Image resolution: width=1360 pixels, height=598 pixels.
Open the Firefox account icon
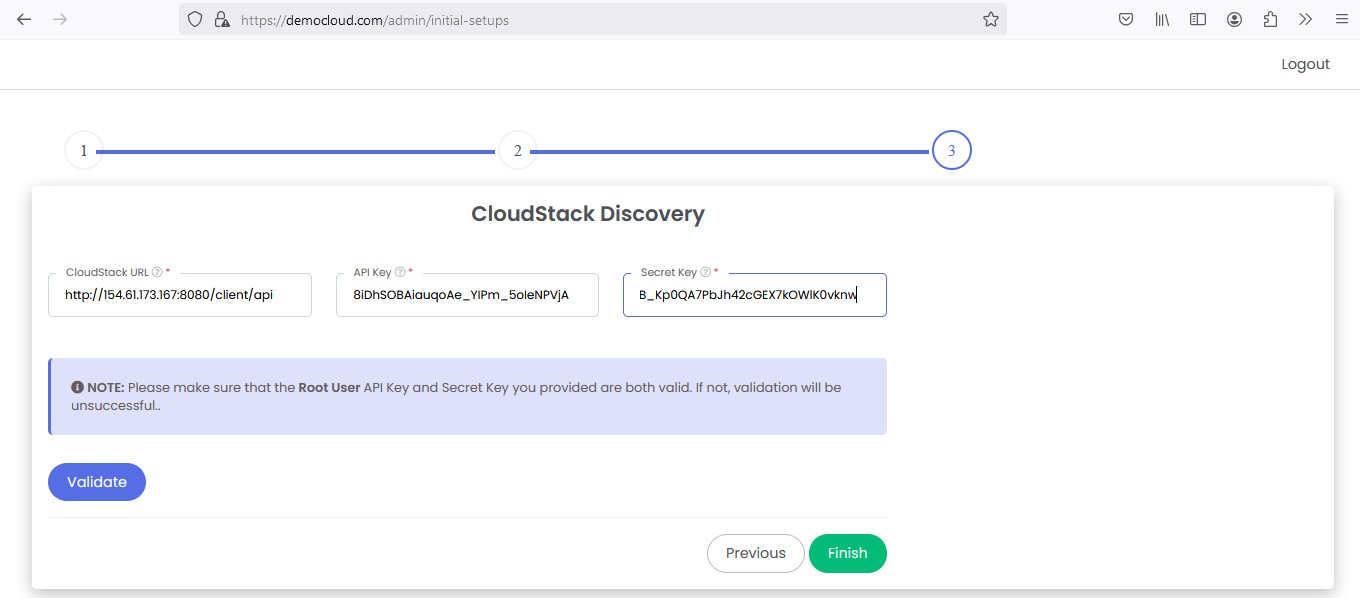(x=1234, y=19)
